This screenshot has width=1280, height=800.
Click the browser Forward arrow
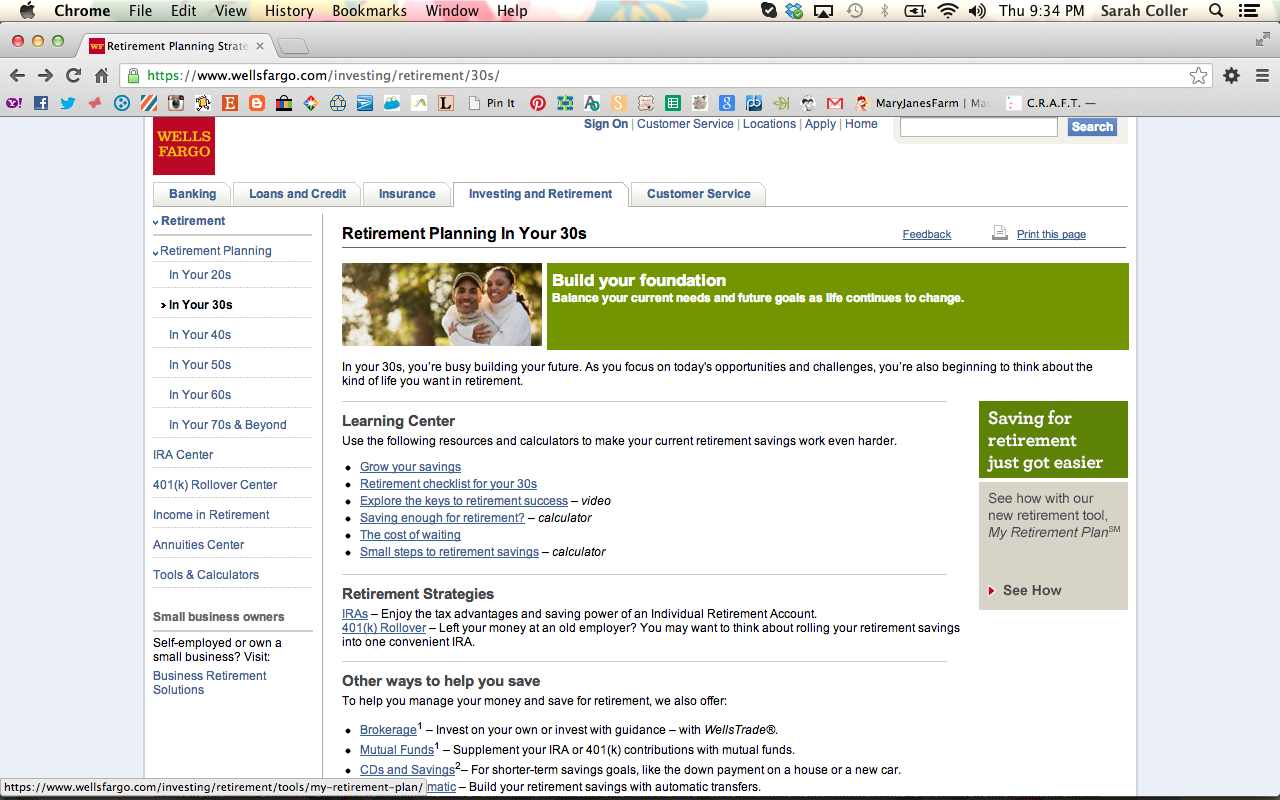[x=45, y=75]
